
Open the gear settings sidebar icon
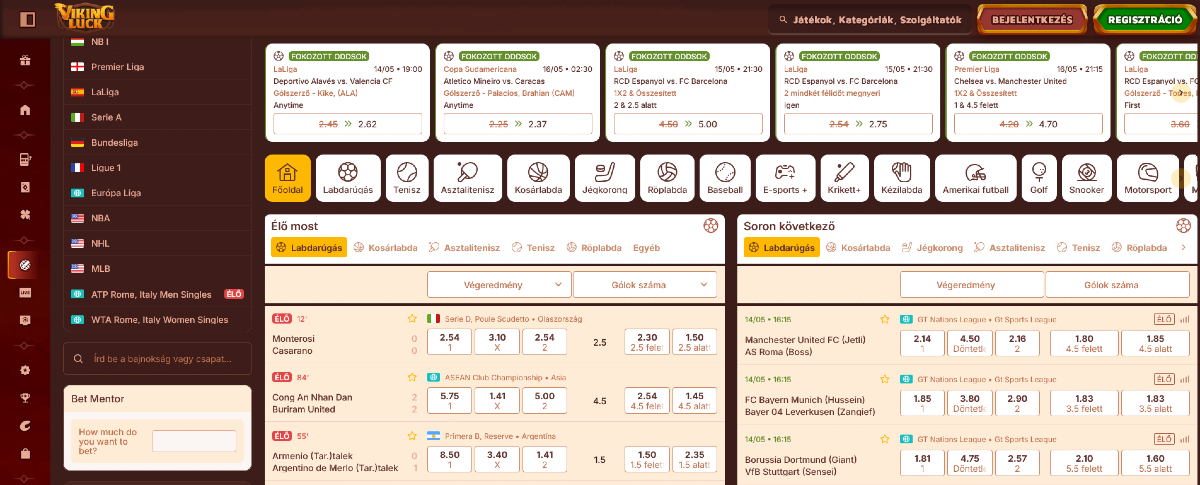click(x=25, y=370)
